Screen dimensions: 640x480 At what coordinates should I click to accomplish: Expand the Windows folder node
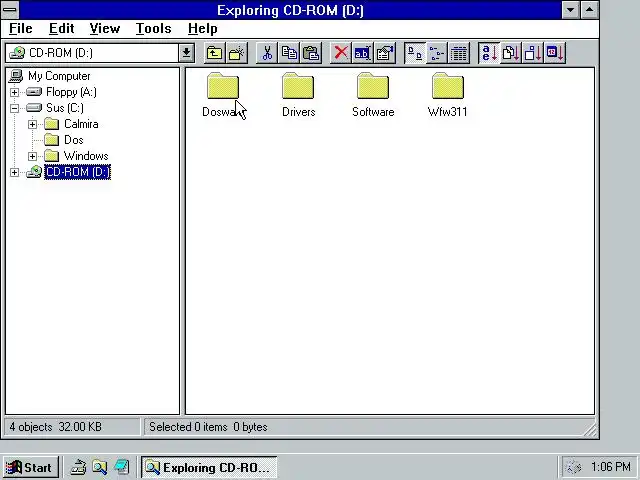(32, 156)
